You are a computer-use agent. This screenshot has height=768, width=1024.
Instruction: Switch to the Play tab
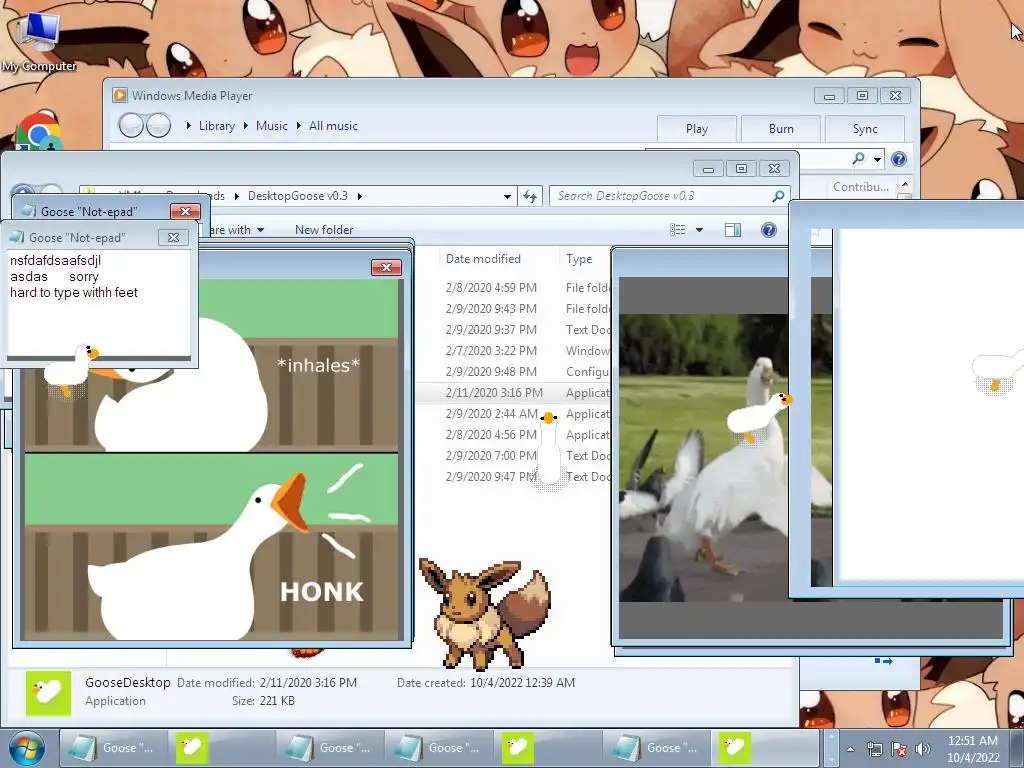pos(697,129)
